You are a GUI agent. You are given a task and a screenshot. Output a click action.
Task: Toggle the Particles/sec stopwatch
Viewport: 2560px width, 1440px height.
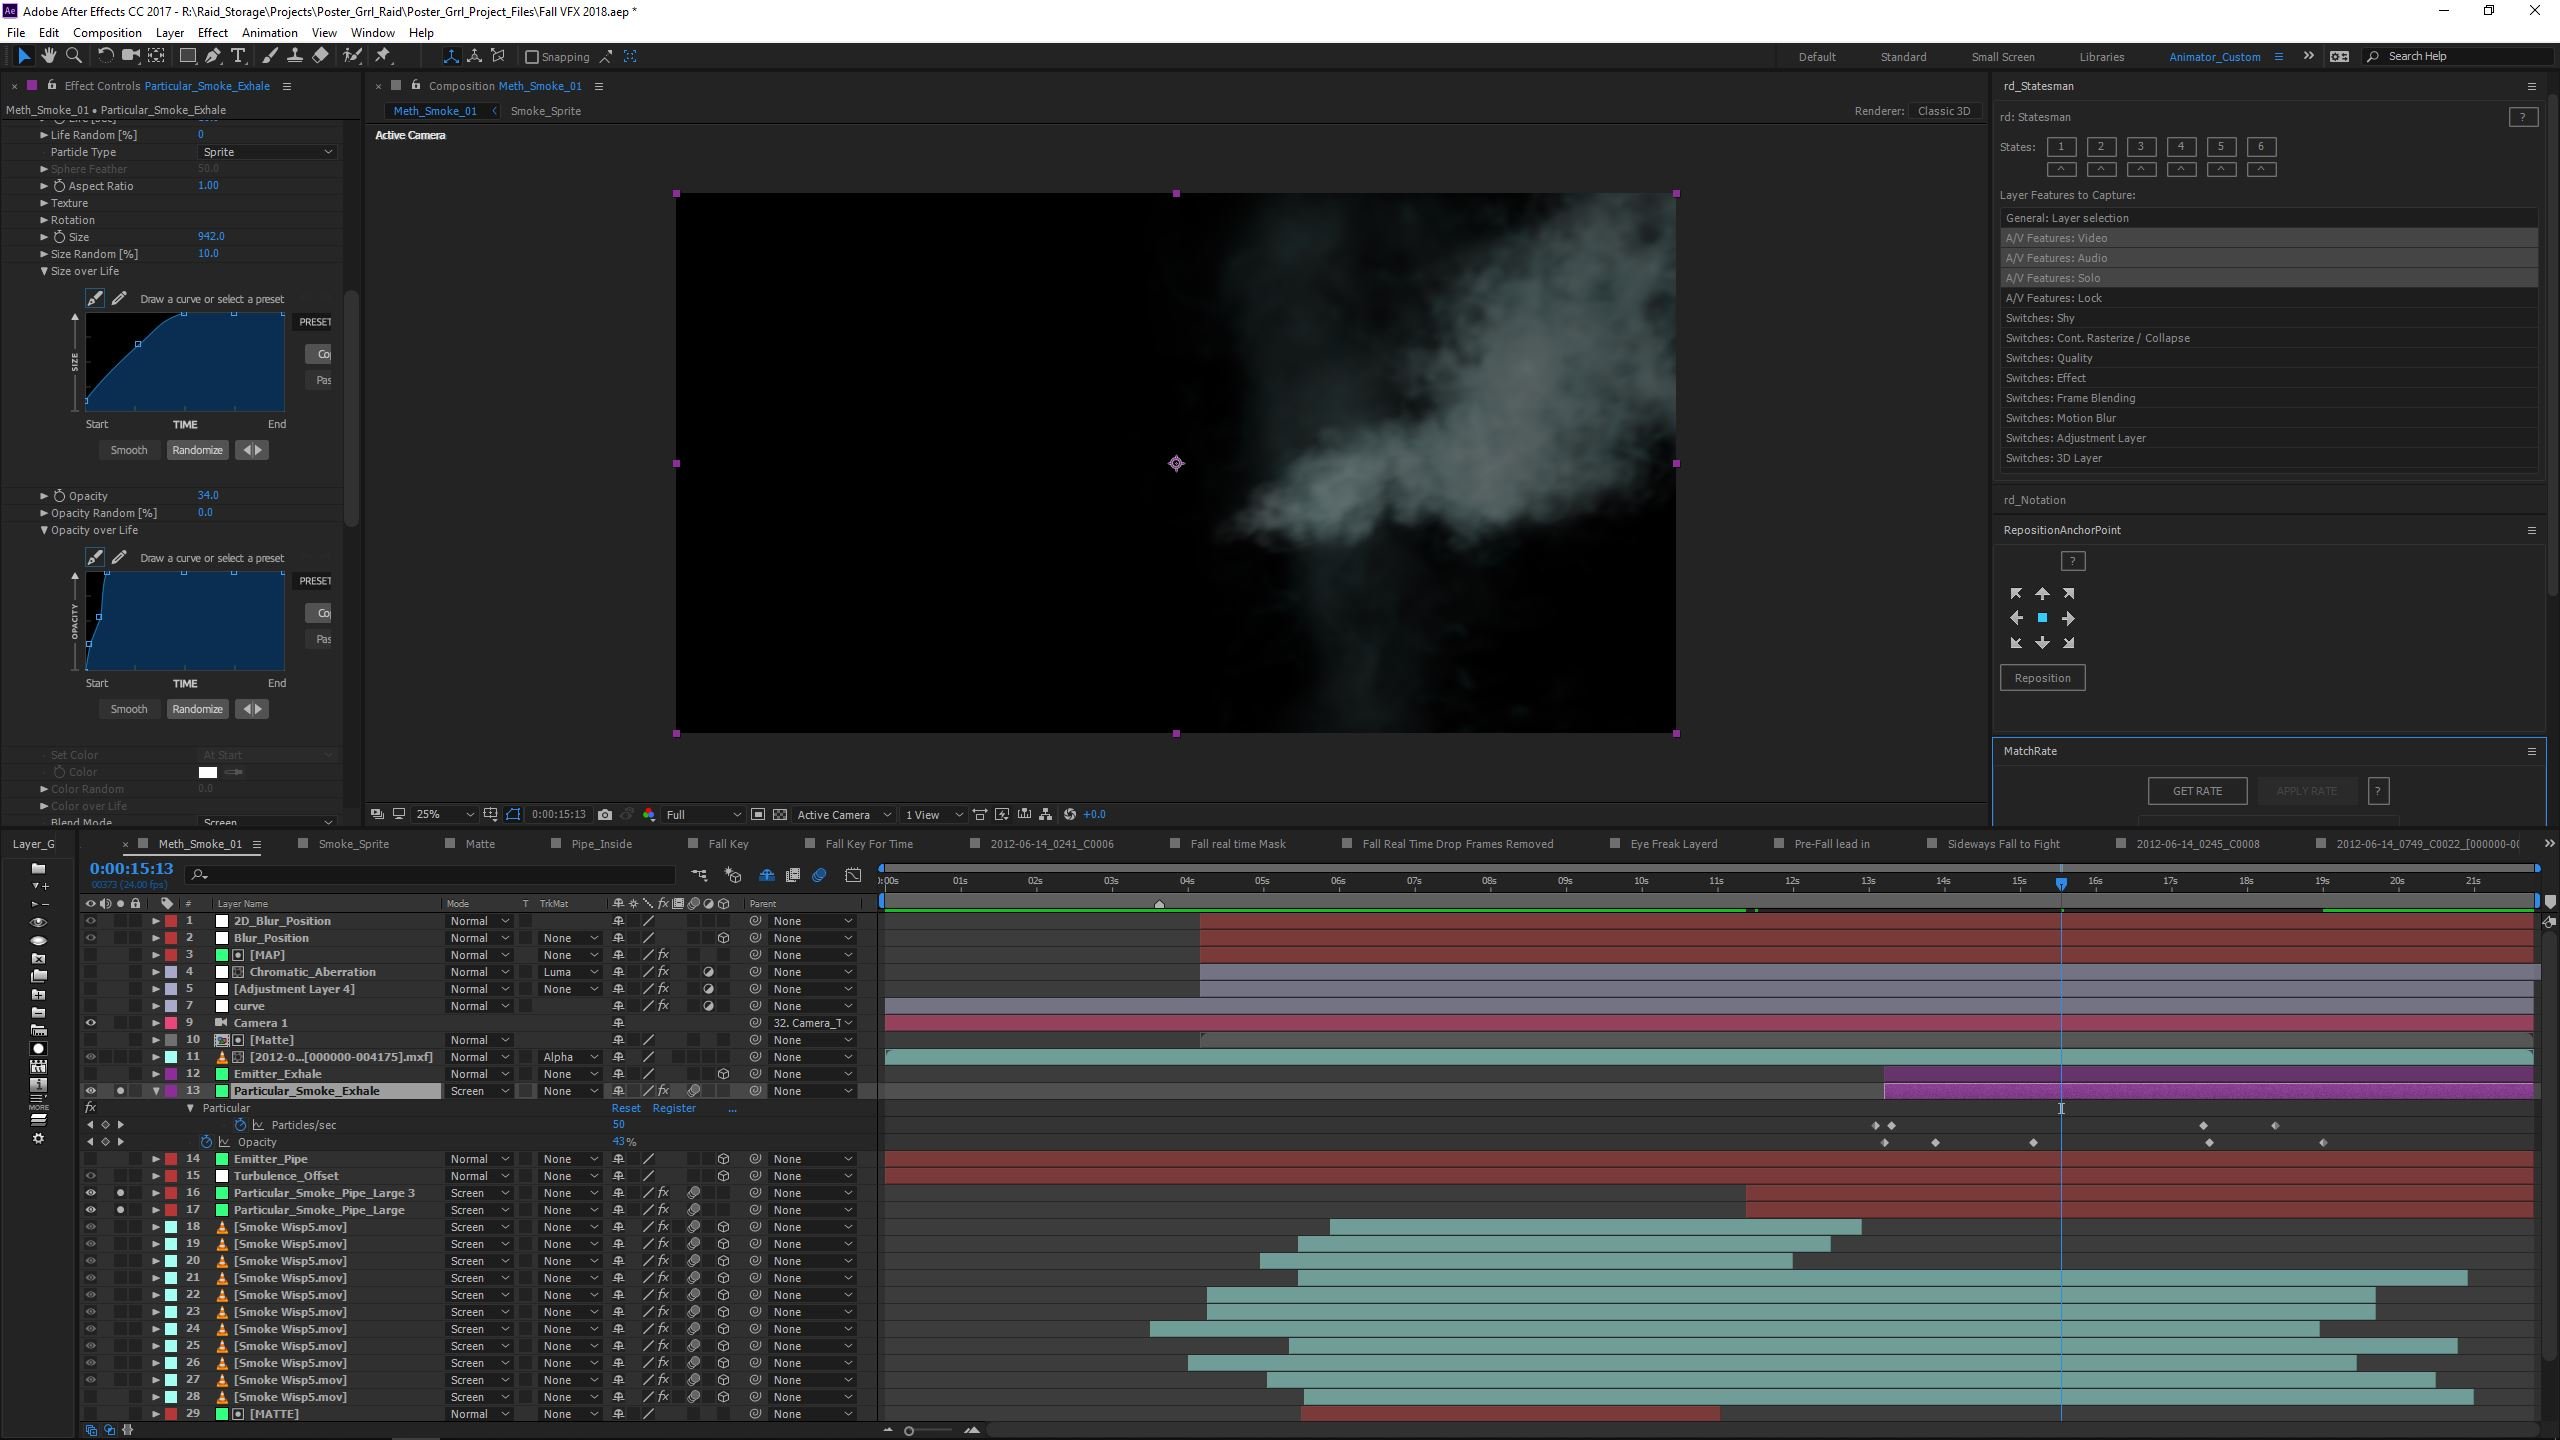[240, 1125]
